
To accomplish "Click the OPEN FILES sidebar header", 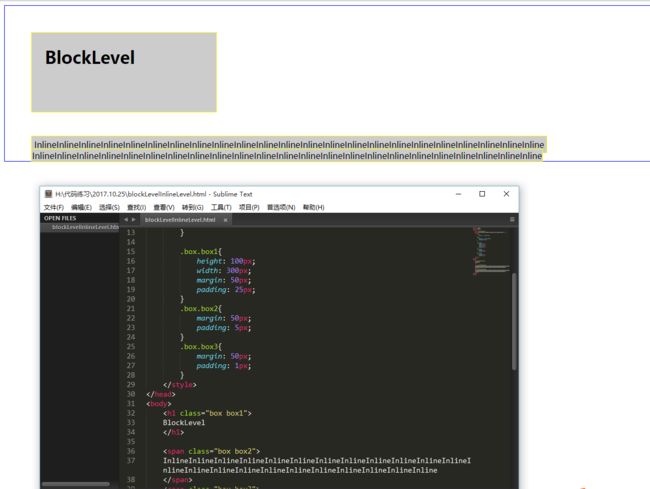I will 60,218.
